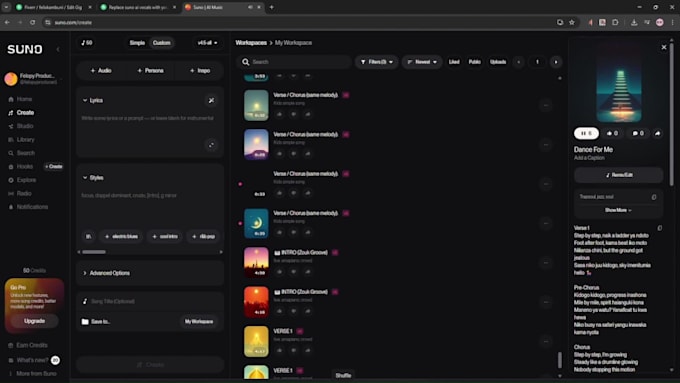Copy the Dance For Me style tags
Viewport: 680px width, 383px height.
[x=654, y=197]
